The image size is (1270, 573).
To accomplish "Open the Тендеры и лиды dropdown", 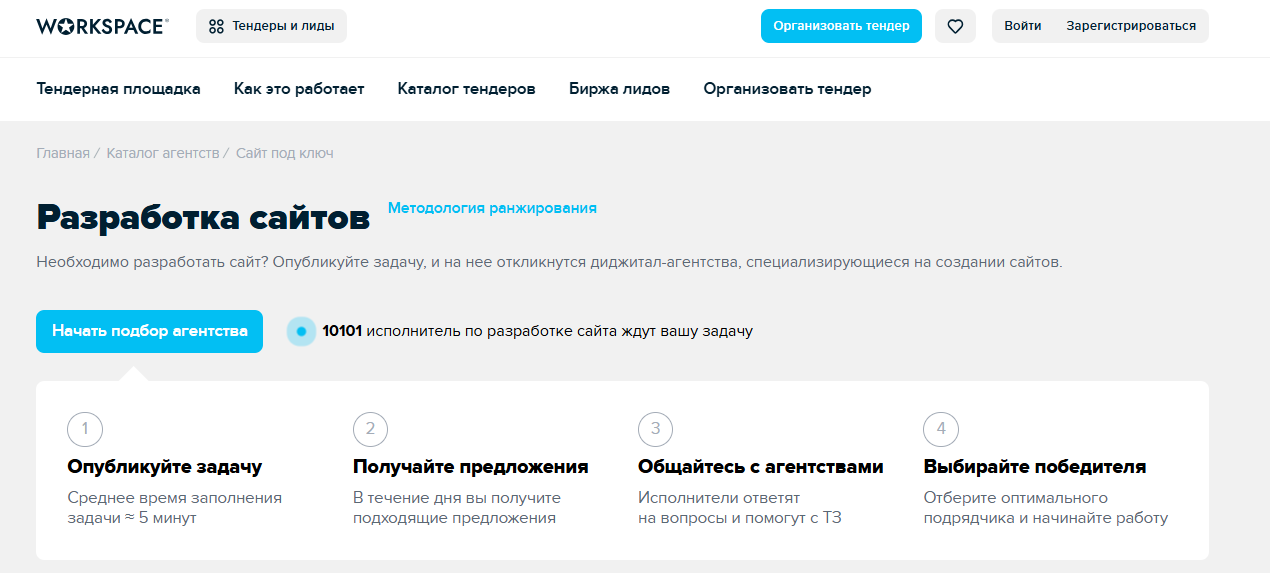I will click(272, 27).
